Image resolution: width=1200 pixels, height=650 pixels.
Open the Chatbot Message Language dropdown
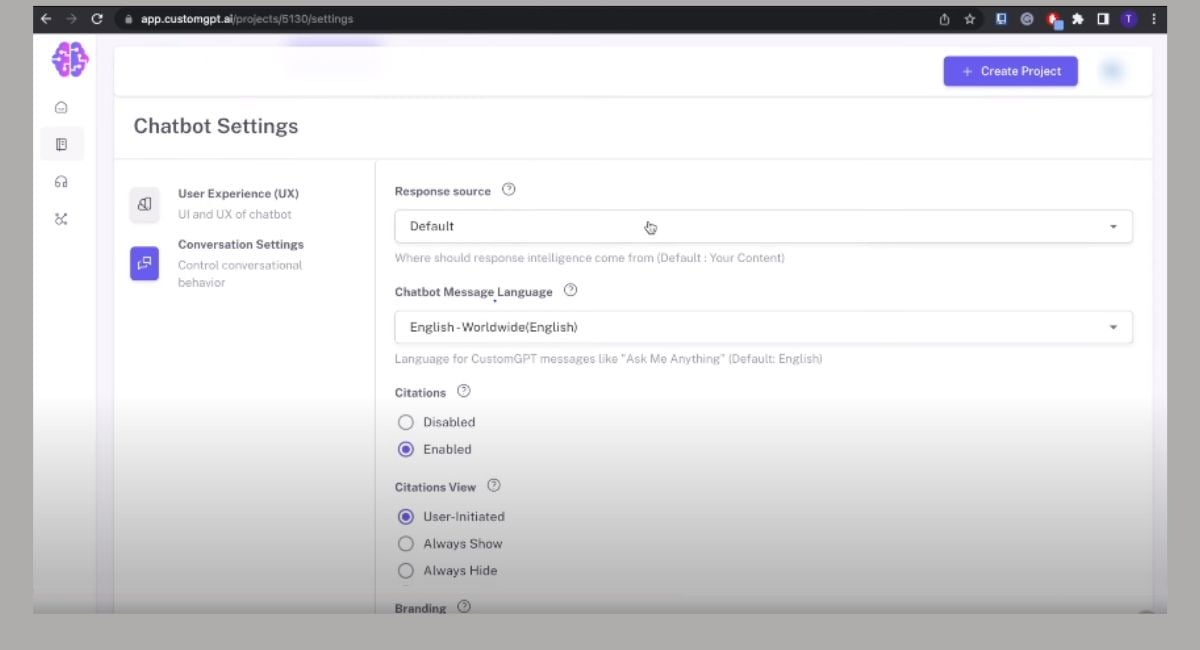(x=763, y=327)
